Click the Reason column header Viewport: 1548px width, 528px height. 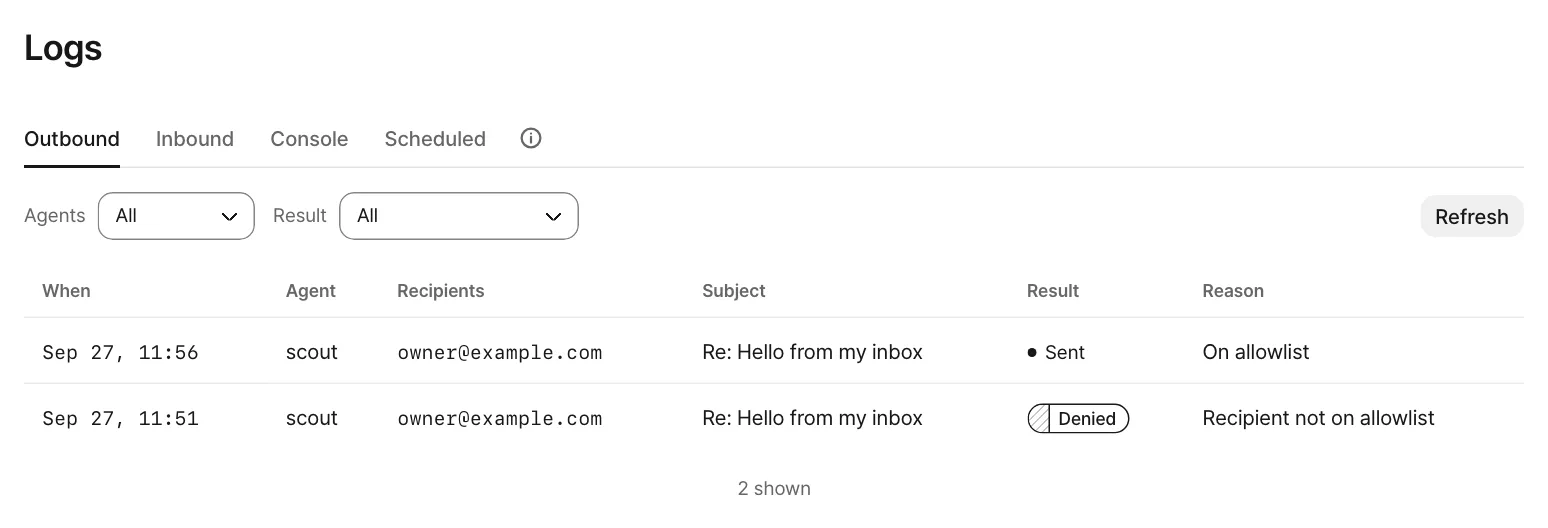click(x=1233, y=291)
